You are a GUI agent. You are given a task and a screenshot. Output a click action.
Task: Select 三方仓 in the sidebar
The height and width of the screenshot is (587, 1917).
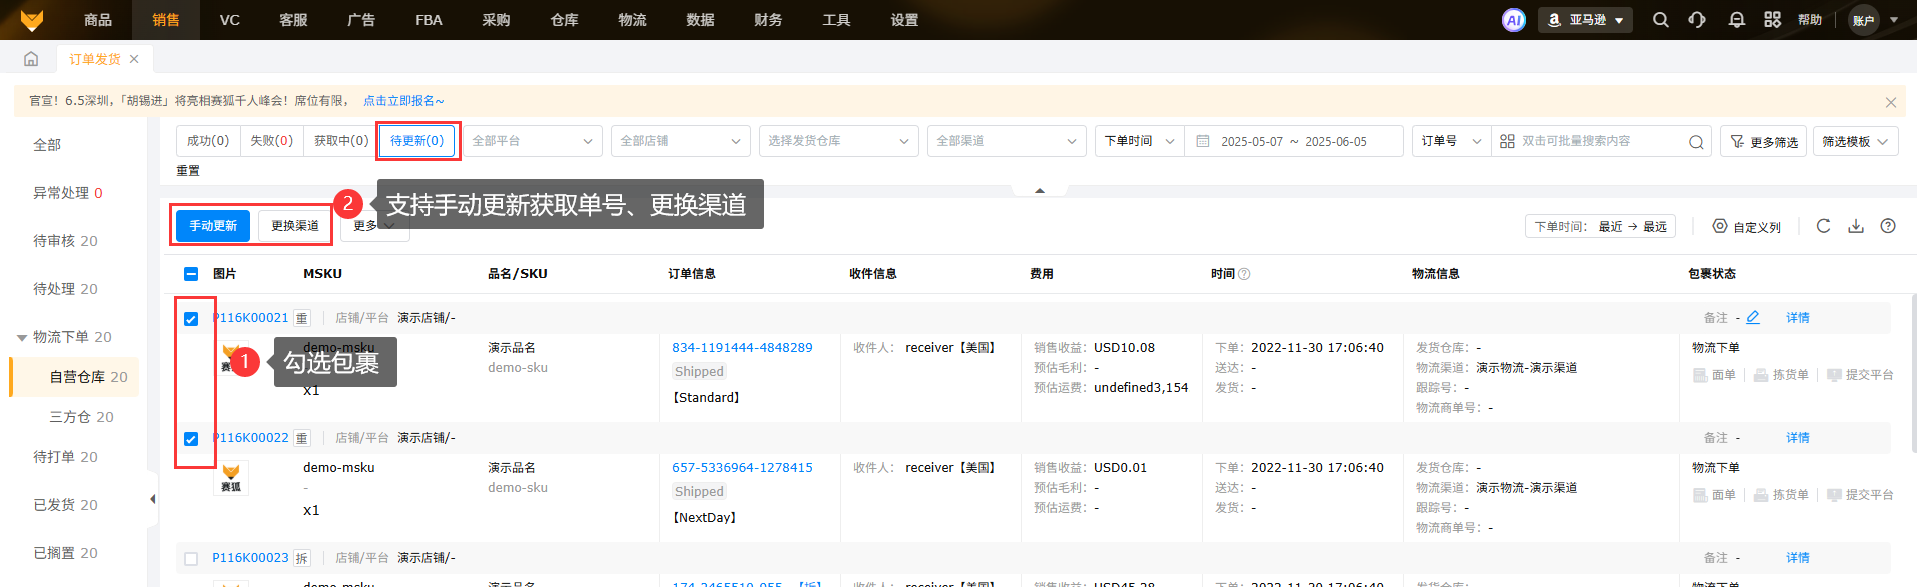coord(81,417)
